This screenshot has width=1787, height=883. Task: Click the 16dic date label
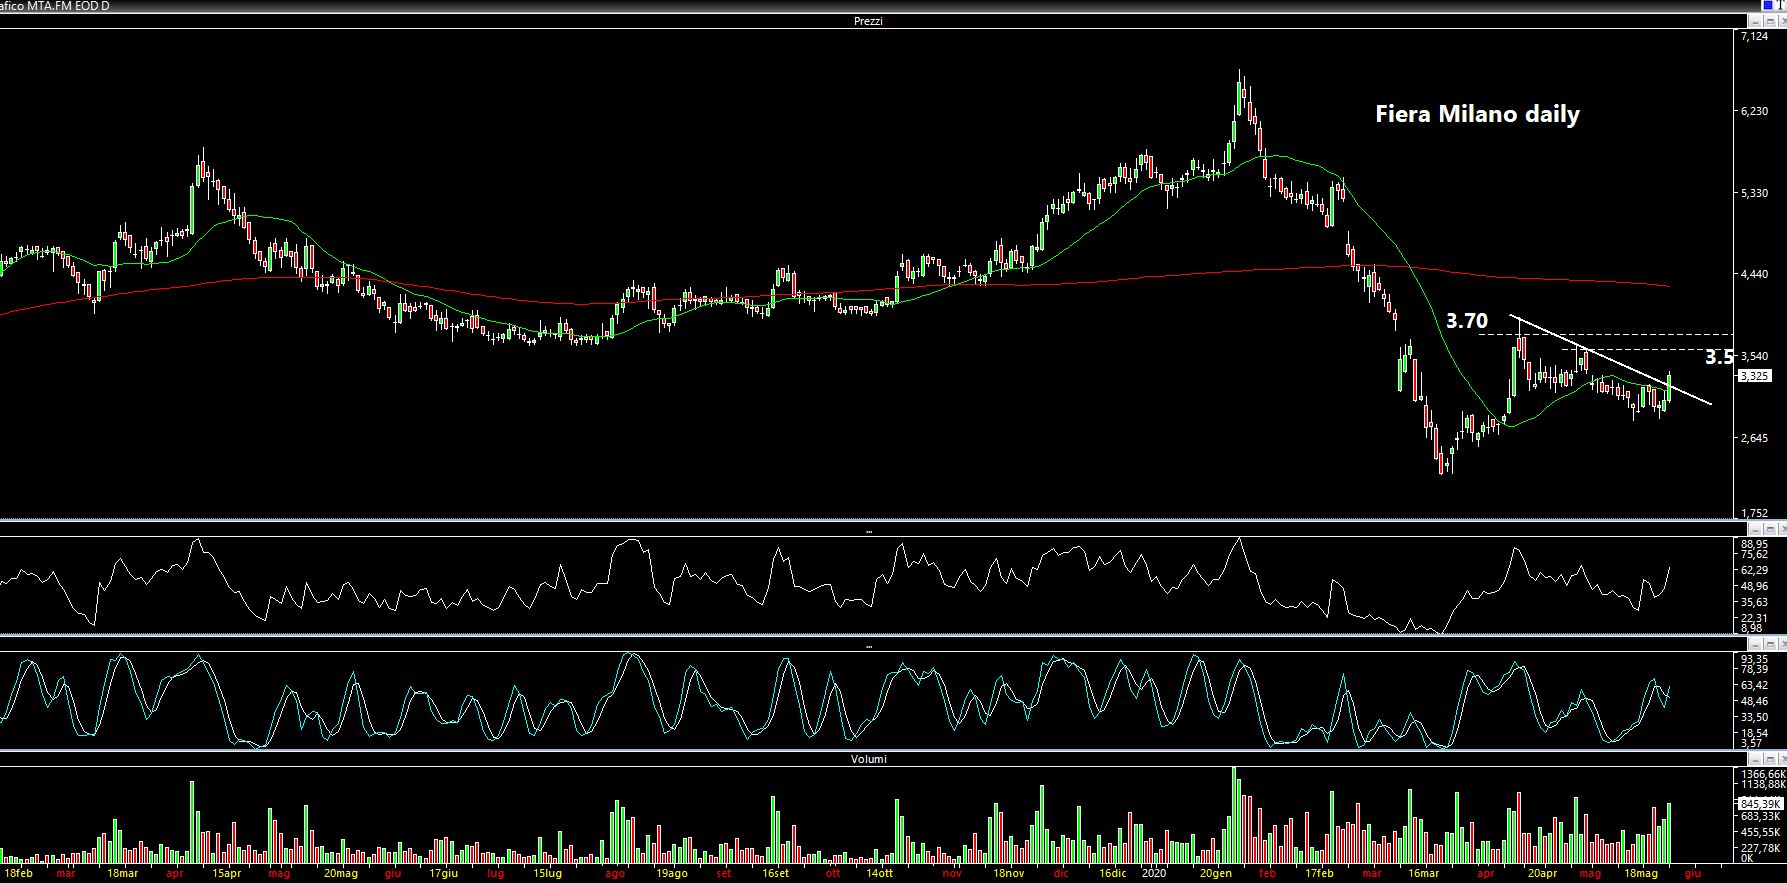click(1113, 874)
